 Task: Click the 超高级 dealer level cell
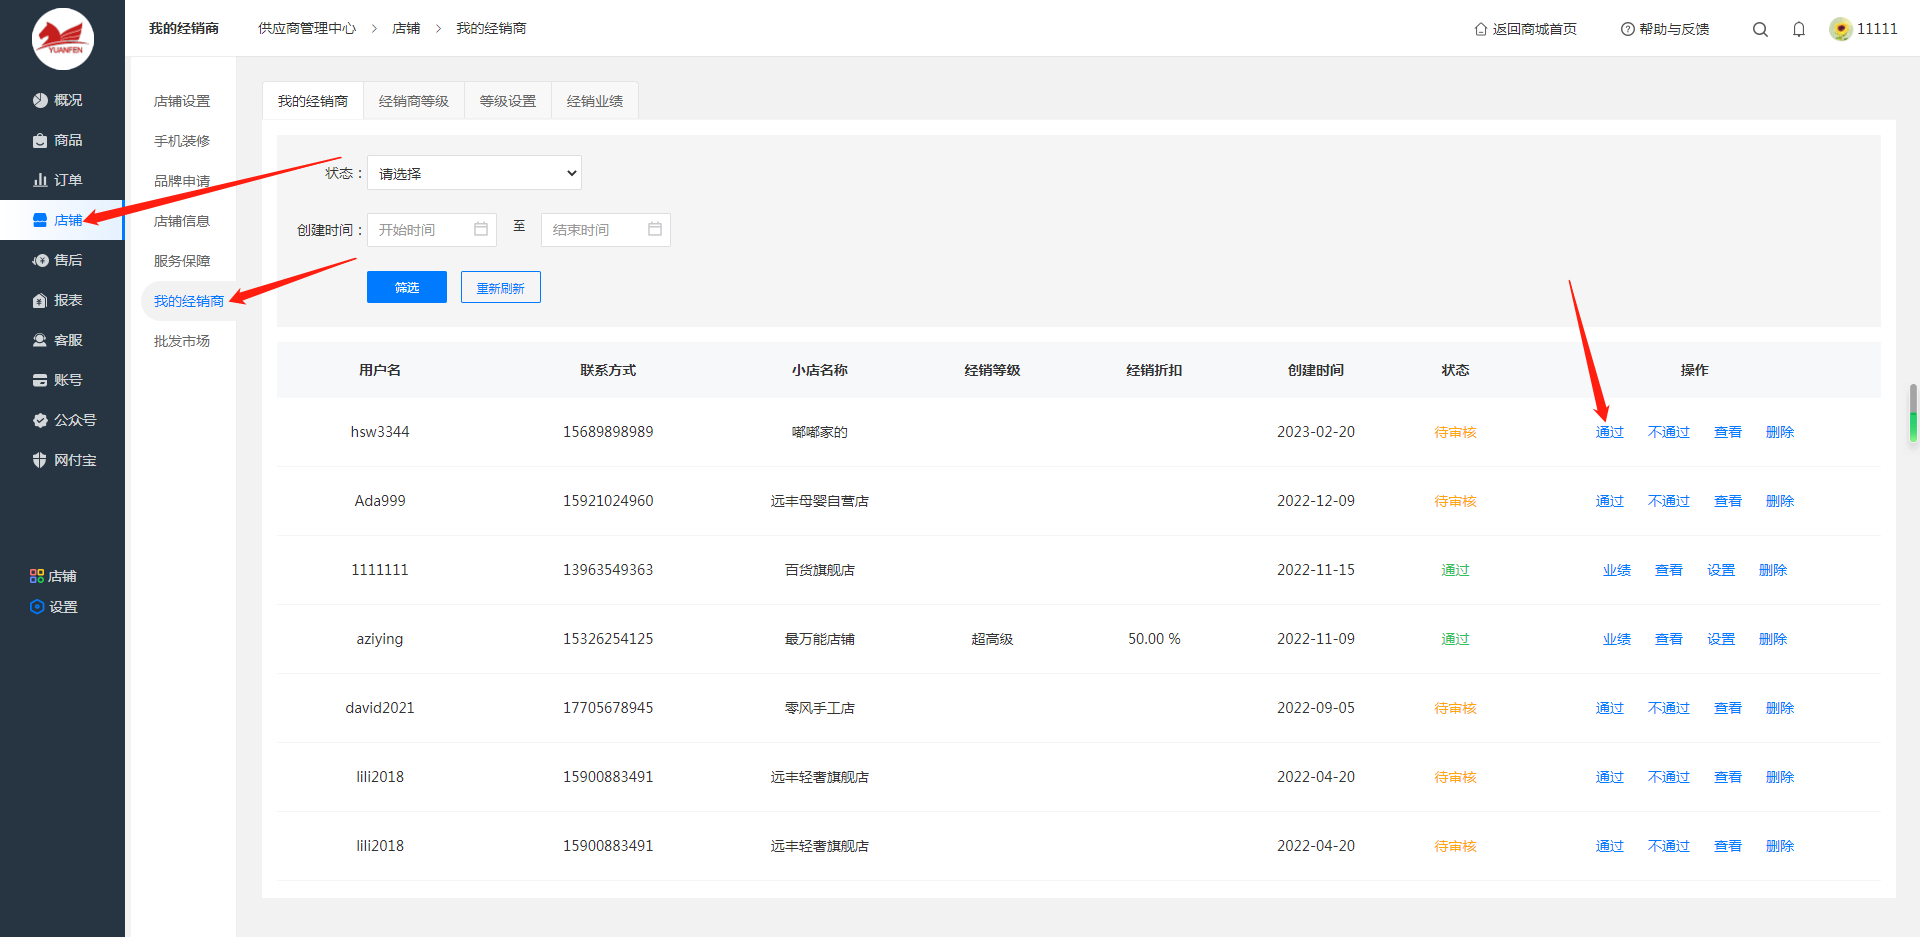click(992, 639)
